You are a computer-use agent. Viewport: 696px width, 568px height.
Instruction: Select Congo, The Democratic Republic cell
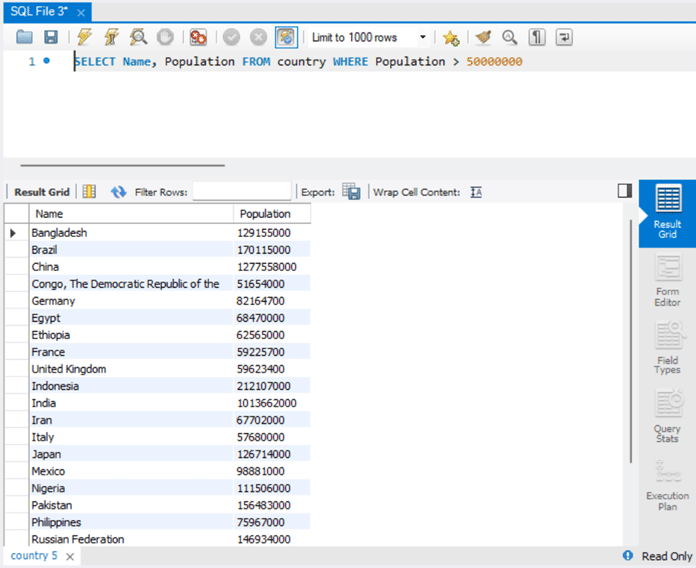tap(131, 284)
